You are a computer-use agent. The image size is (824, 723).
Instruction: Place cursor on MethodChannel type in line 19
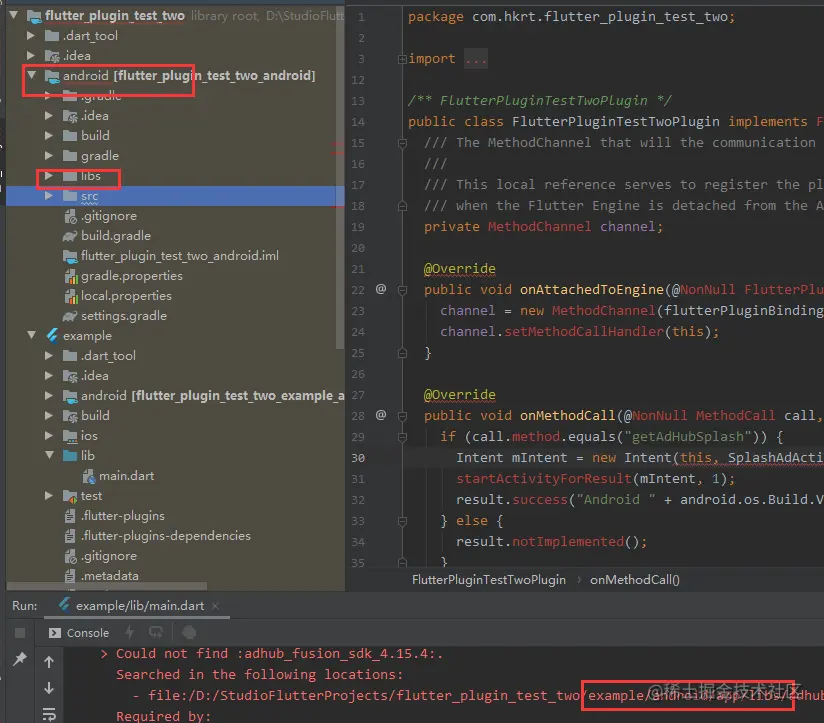point(539,226)
